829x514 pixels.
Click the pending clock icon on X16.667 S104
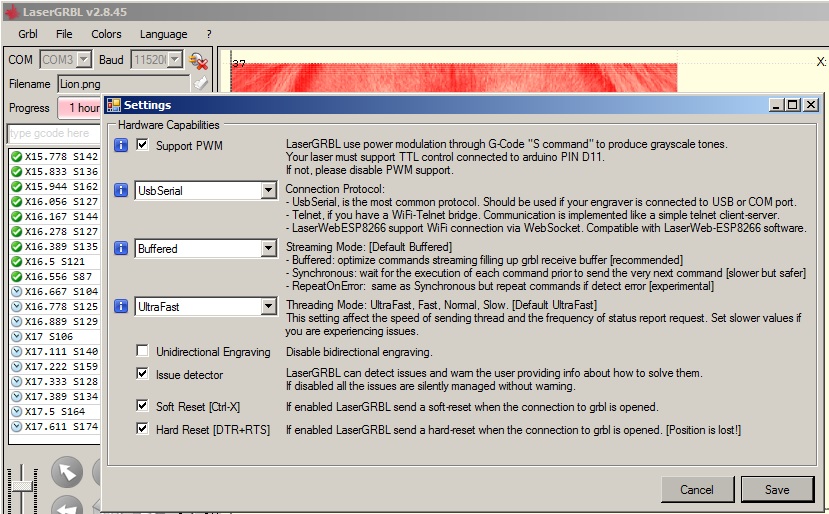16,291
